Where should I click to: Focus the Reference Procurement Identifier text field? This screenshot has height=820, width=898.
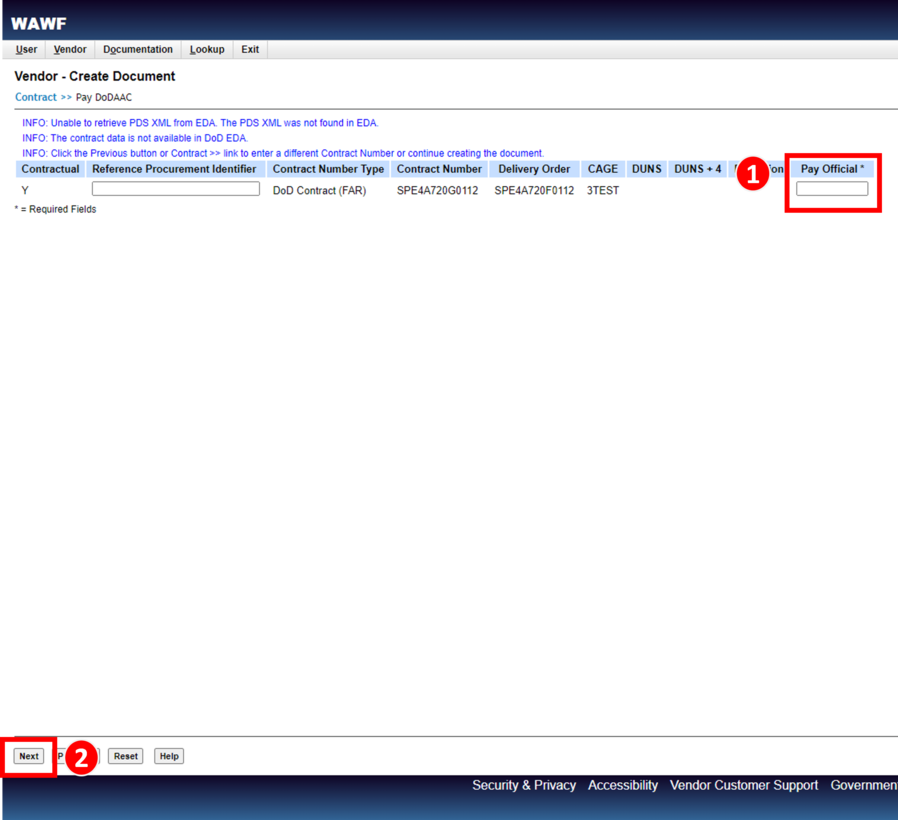click(175, 189)
